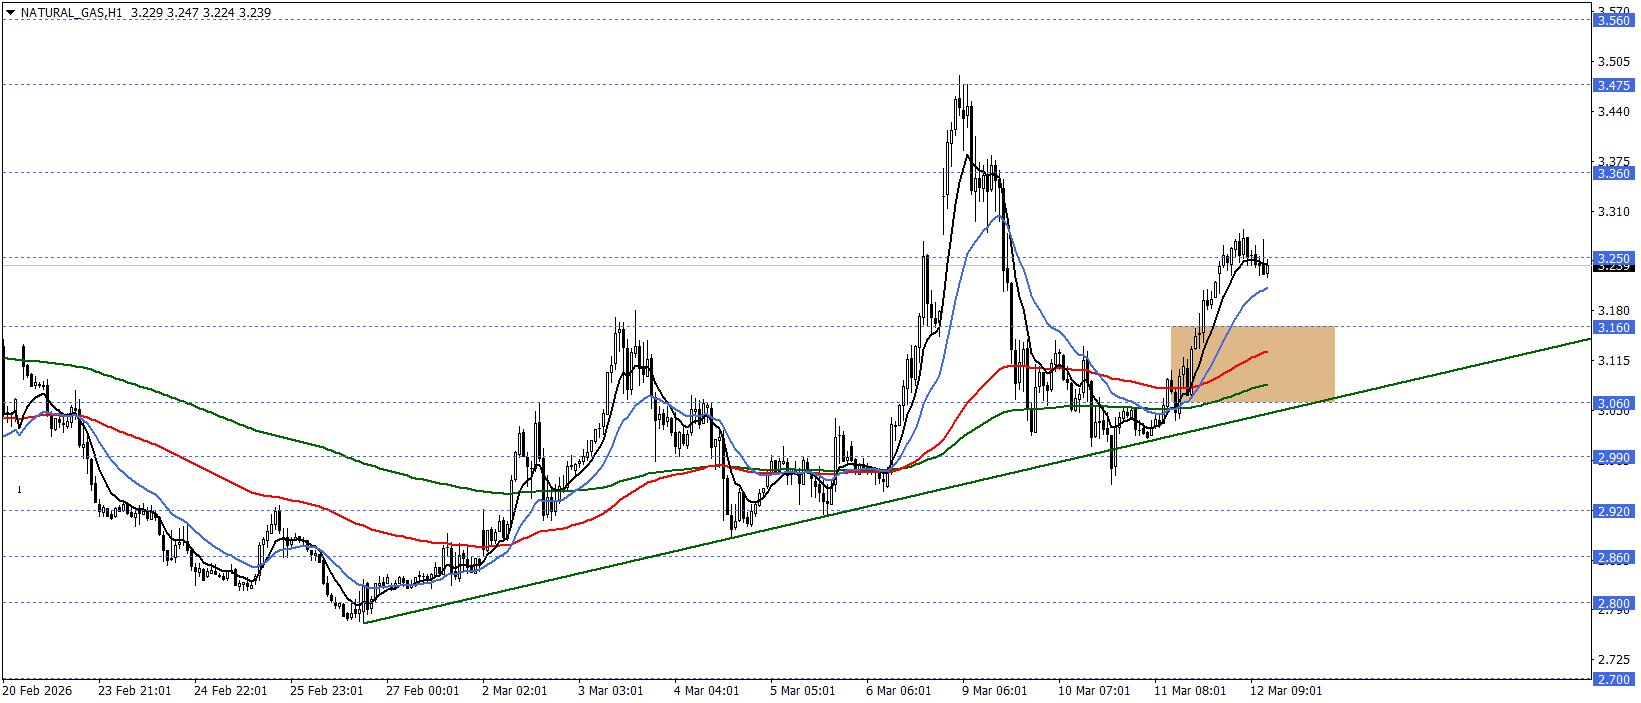Select the 3.160 horizontal level label

(x=1613, y=327)
